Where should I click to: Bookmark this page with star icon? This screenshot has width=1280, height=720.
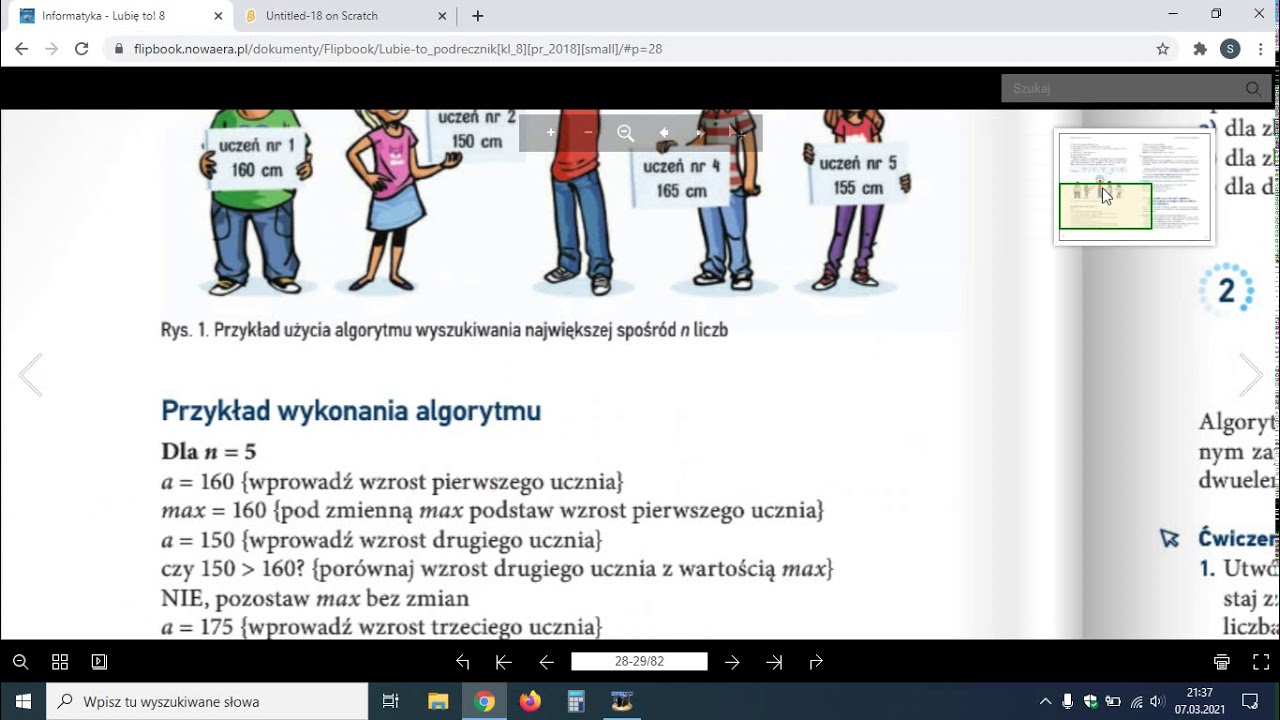tap(1162, 49)
